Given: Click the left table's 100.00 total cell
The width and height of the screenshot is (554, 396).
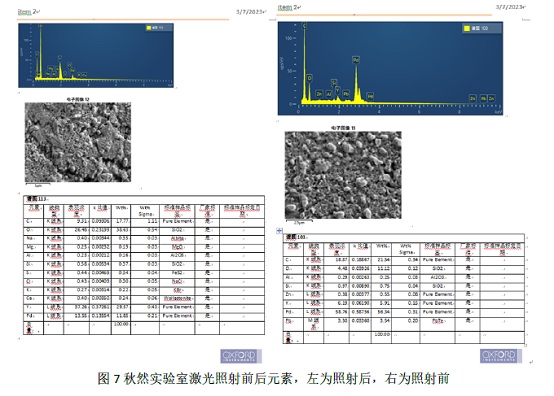Looking at the screenshot, I should [x=121, y=324].
